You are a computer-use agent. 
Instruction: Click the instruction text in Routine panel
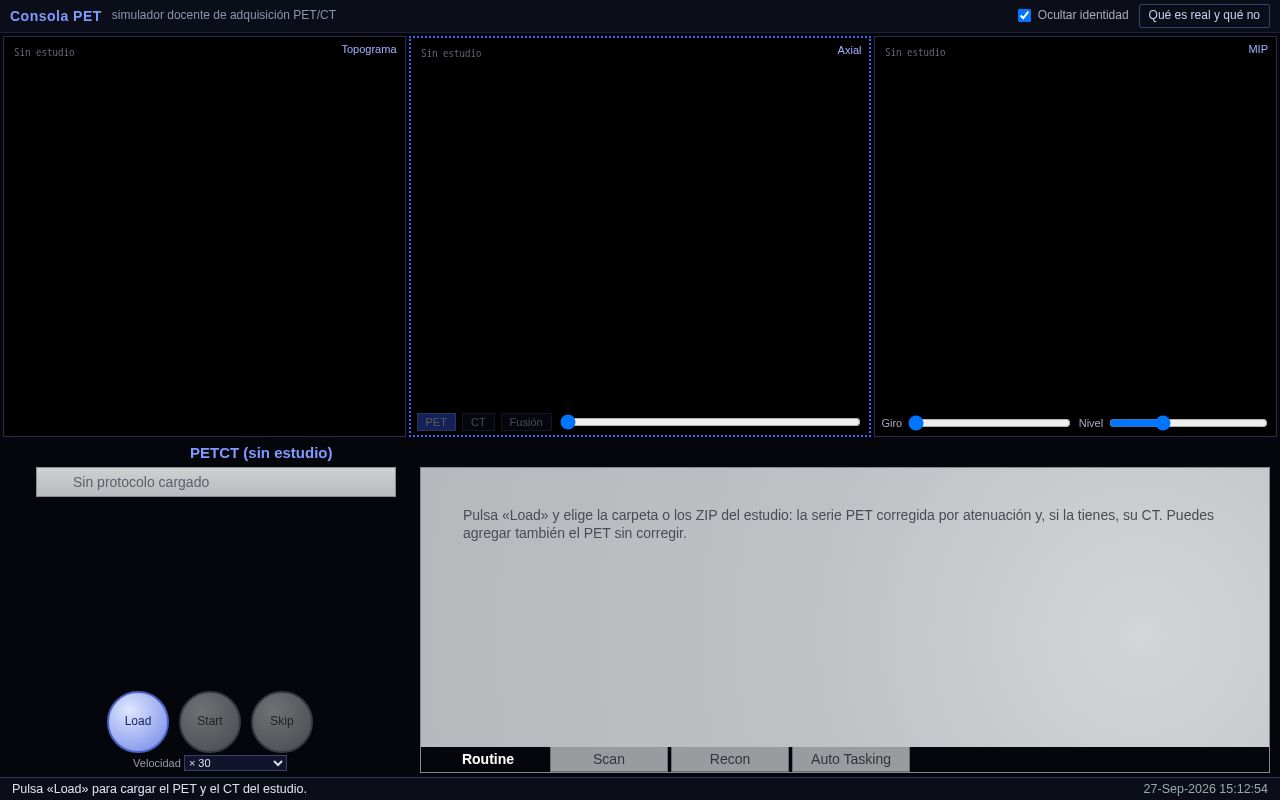pos(838,524)
